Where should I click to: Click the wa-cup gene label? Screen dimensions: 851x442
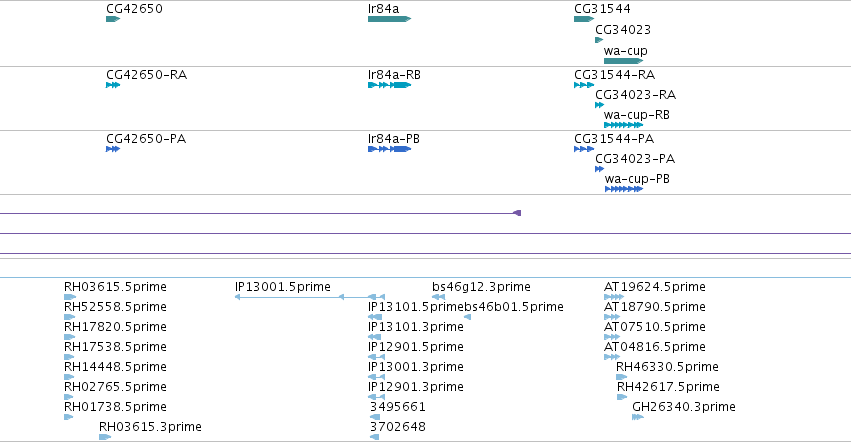[x=626, y=51]
